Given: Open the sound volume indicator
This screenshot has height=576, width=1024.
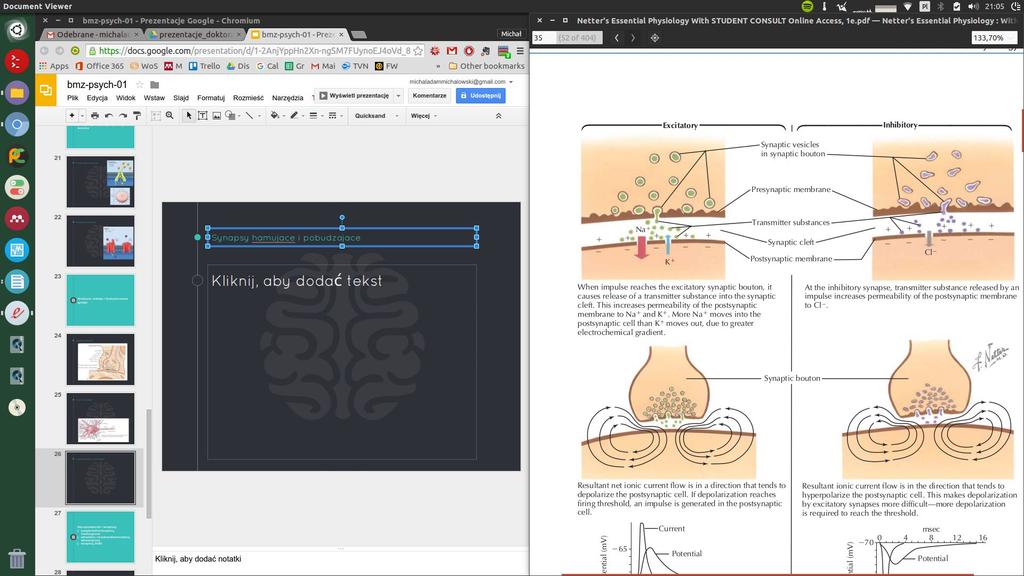Looking at the screenshot, I should [x=973, y=7].
